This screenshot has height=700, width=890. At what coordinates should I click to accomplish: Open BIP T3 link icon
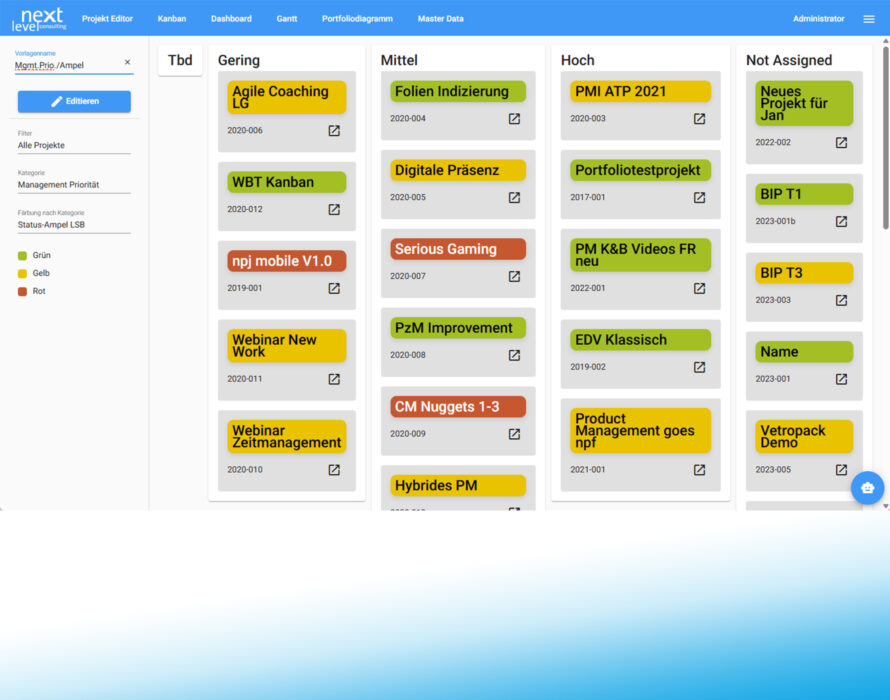coord(841,300)
